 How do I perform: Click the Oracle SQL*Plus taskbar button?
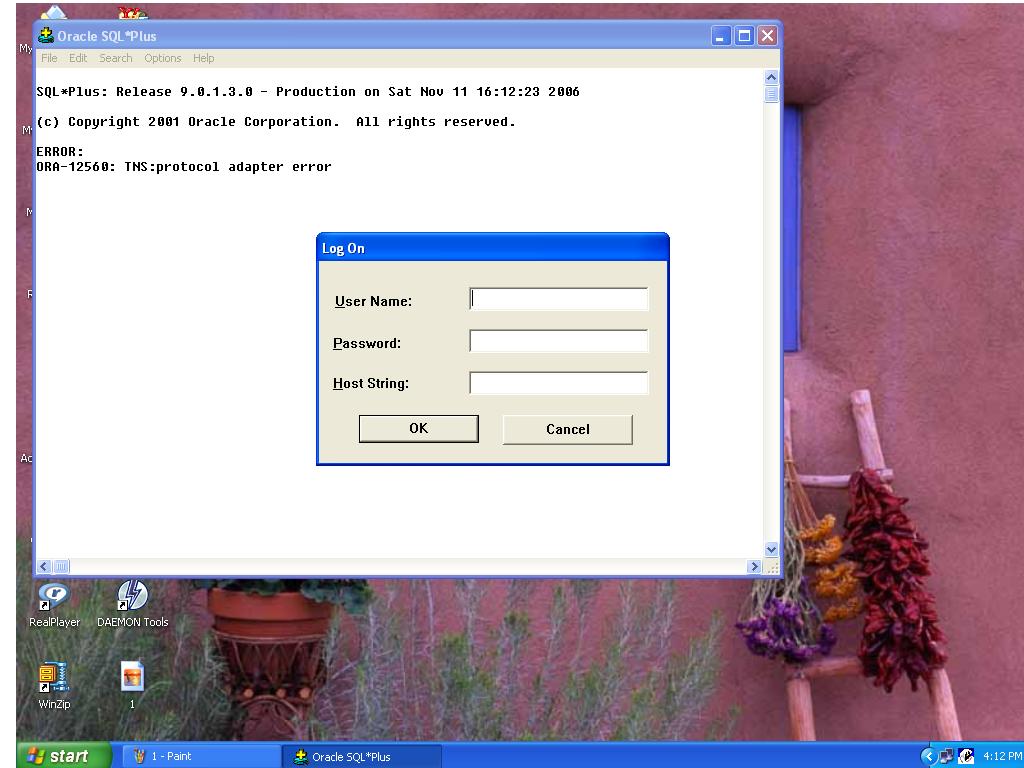pos(360,757)
